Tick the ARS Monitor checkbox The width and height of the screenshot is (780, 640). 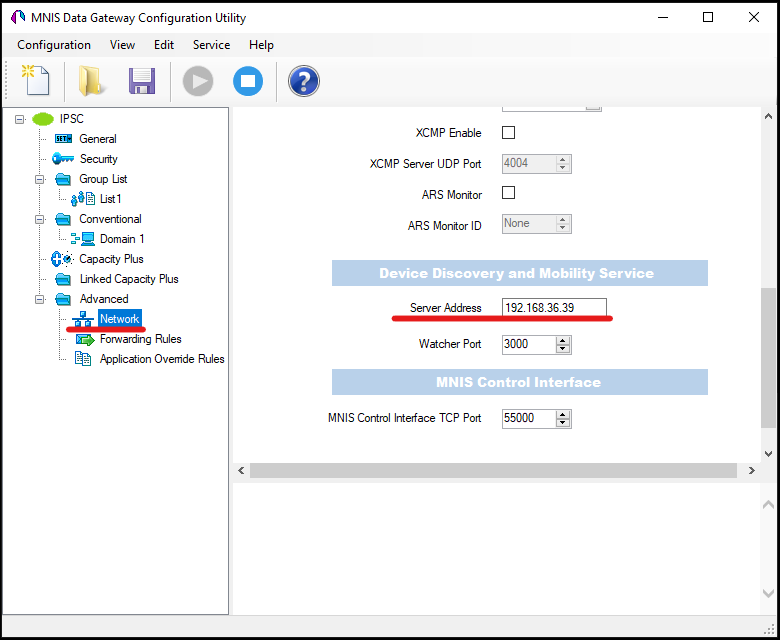(508, 193)
